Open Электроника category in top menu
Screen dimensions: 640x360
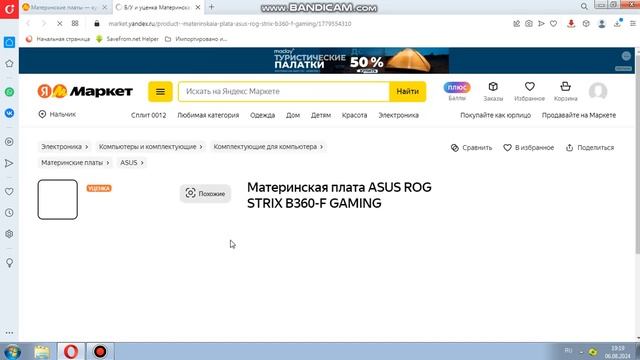click(x=398, y=115)
